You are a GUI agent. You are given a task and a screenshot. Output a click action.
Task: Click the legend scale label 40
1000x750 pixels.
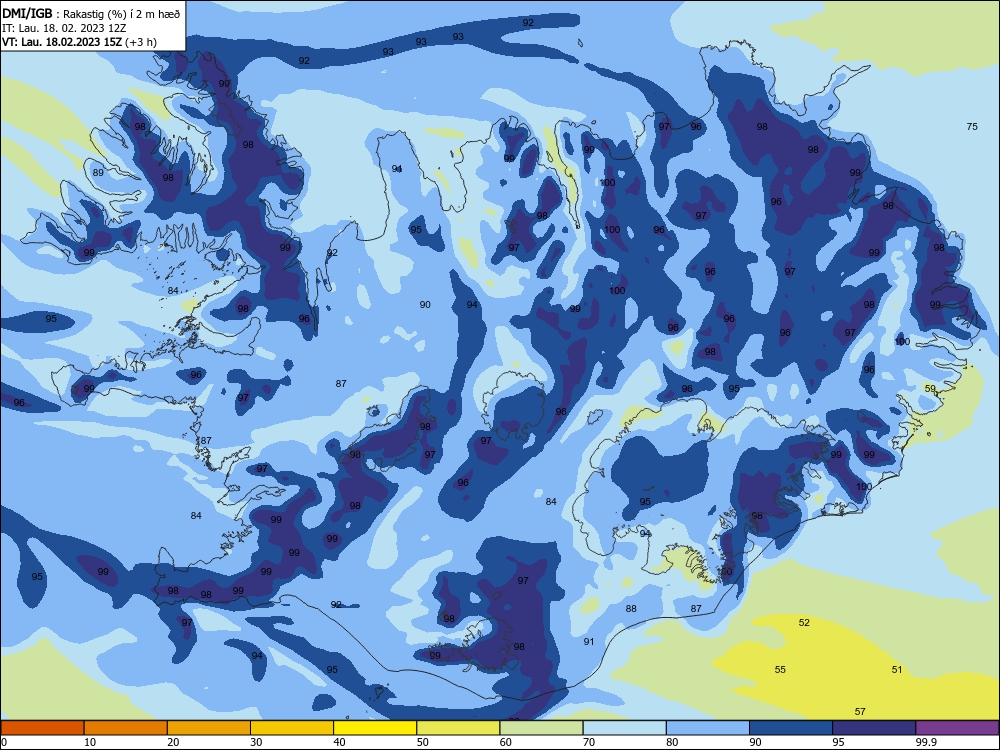tap(339, 742)
